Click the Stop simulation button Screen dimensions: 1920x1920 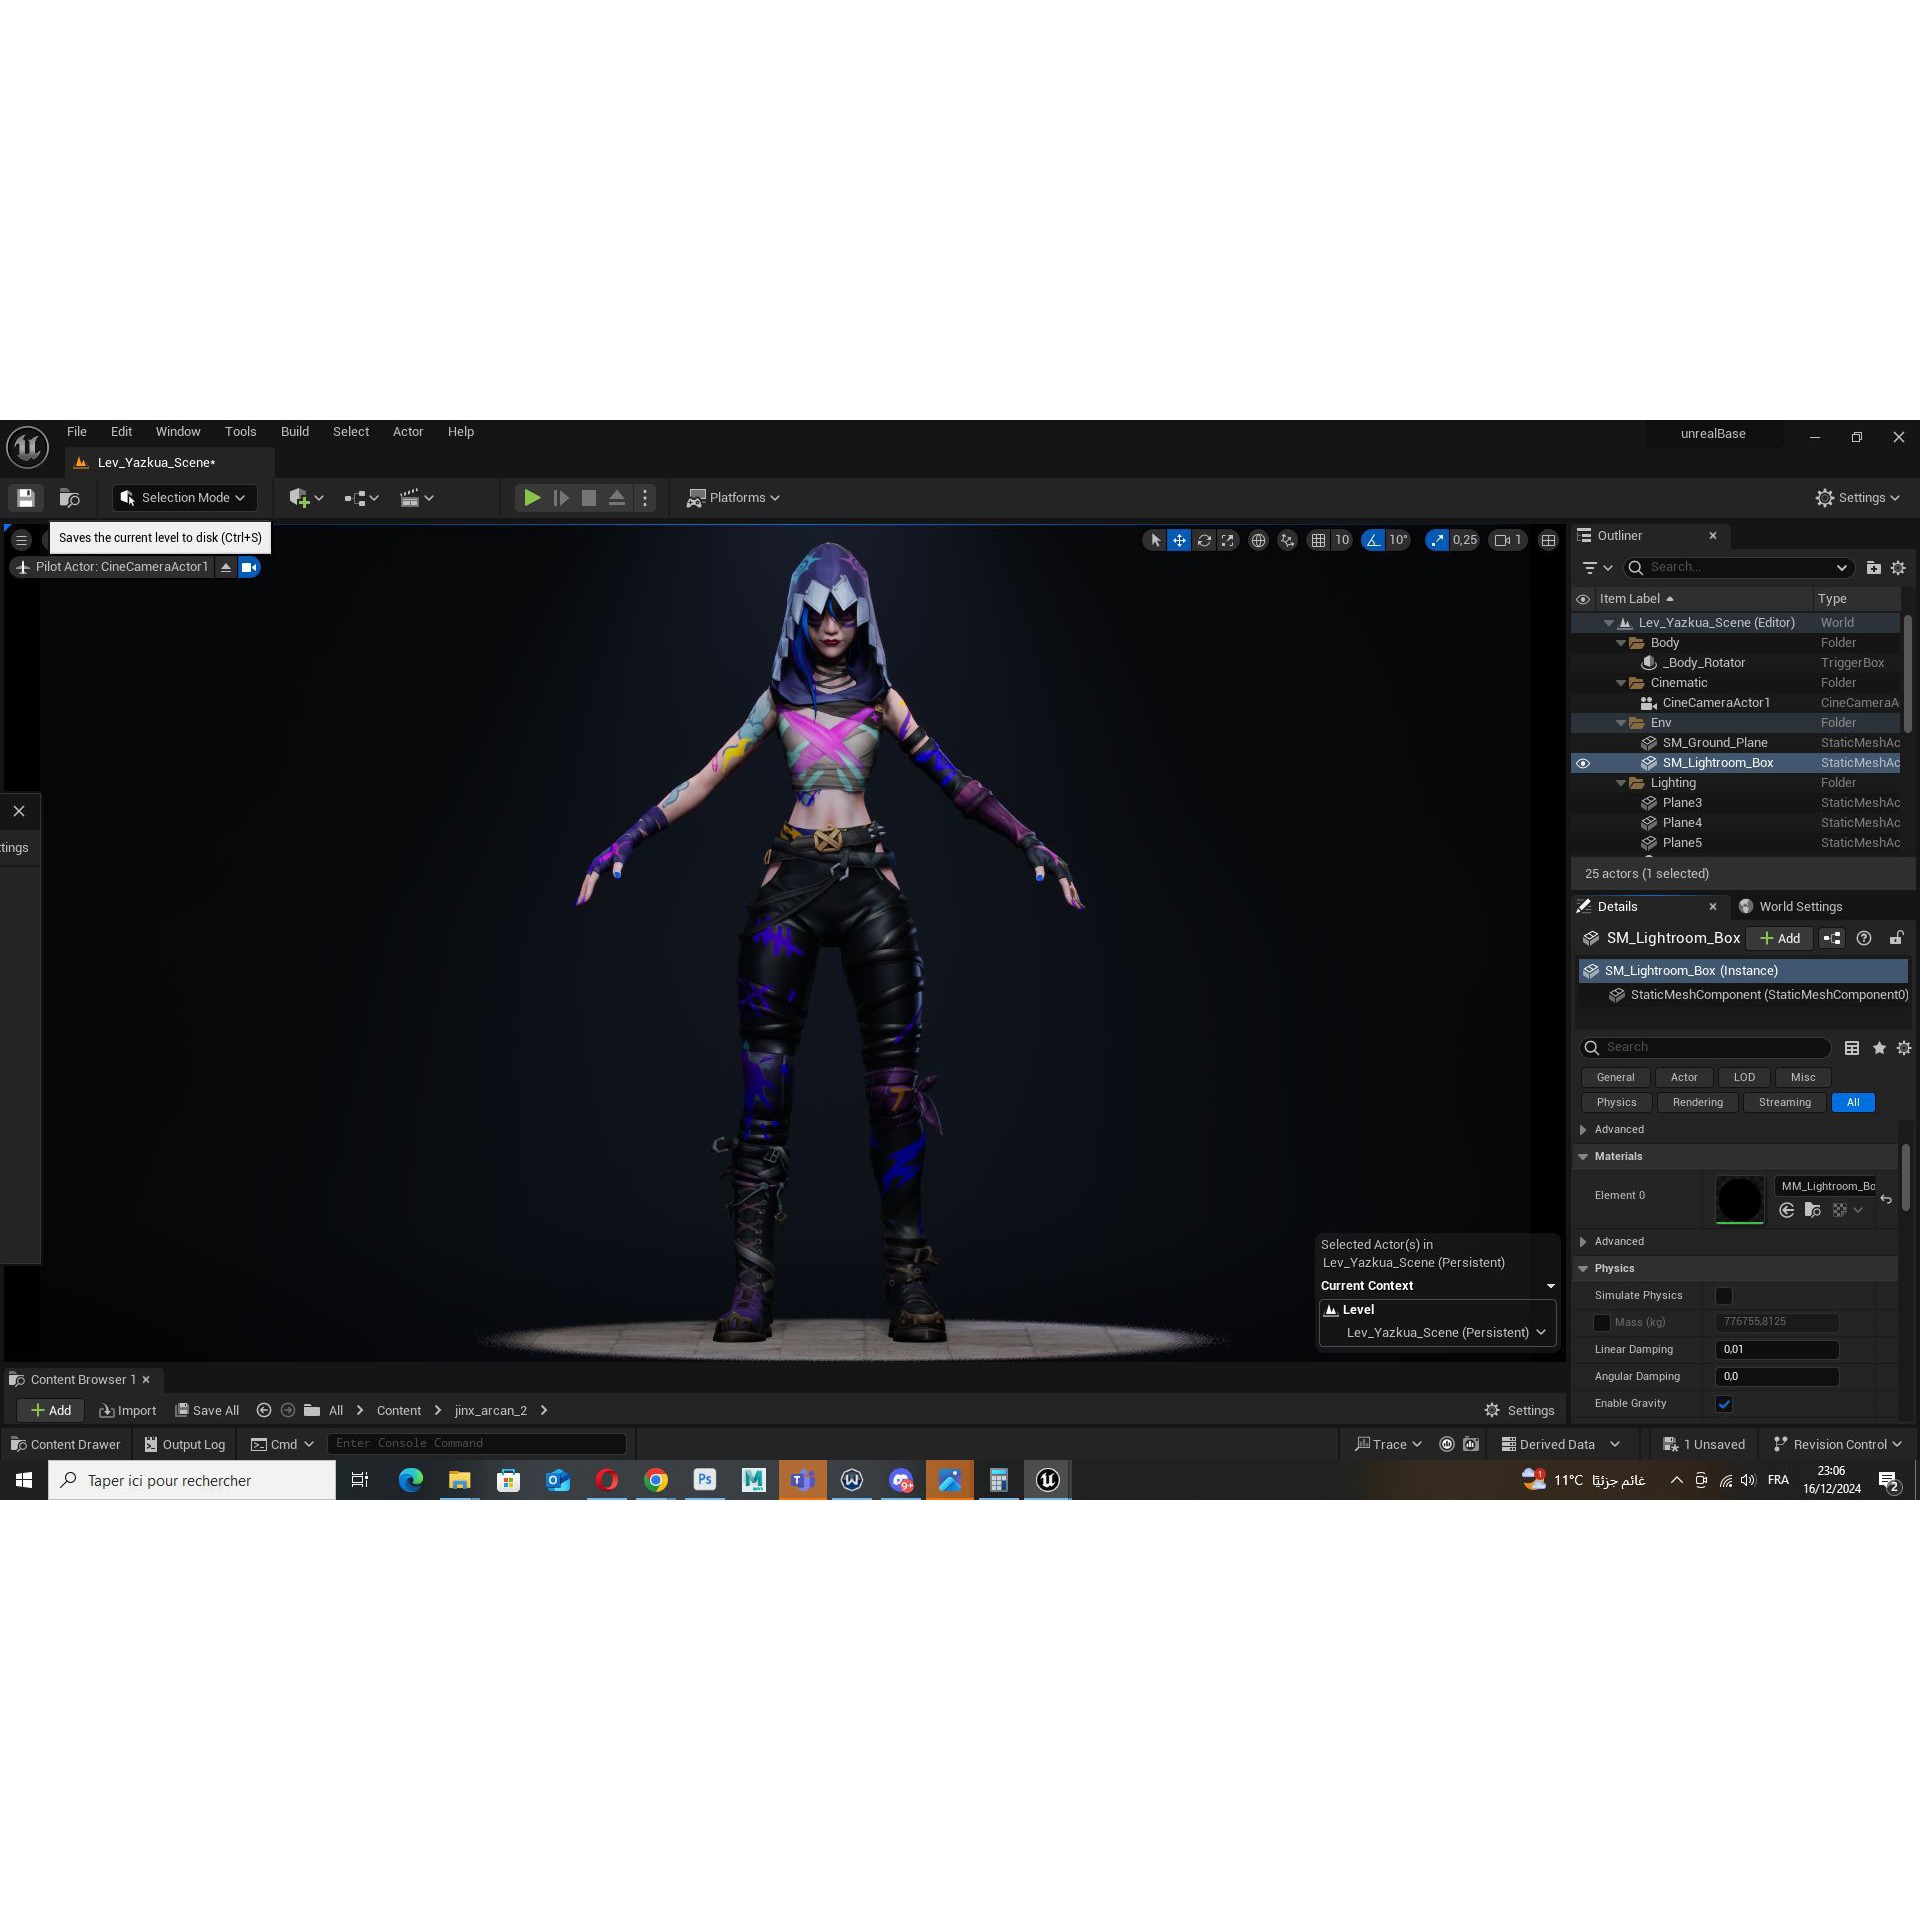click(x=589, y=497)
